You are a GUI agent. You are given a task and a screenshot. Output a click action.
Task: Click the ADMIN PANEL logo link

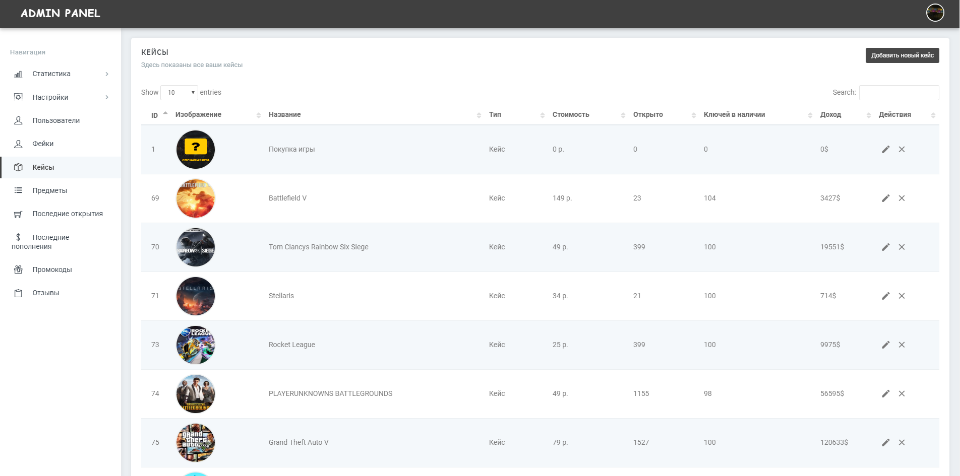tap(60, 13)
